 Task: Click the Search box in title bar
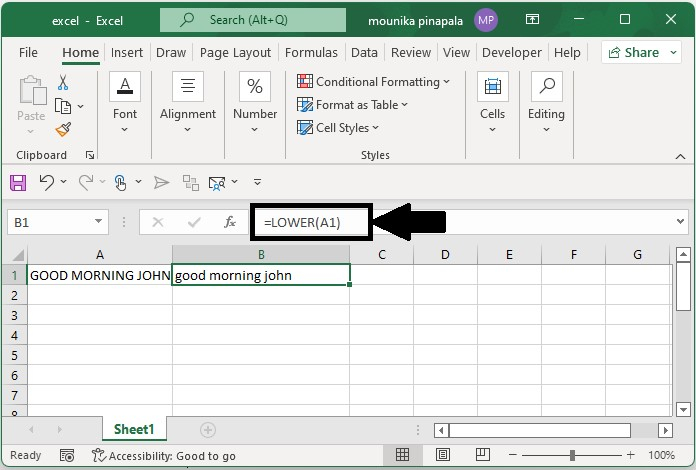tap(253, 20)
